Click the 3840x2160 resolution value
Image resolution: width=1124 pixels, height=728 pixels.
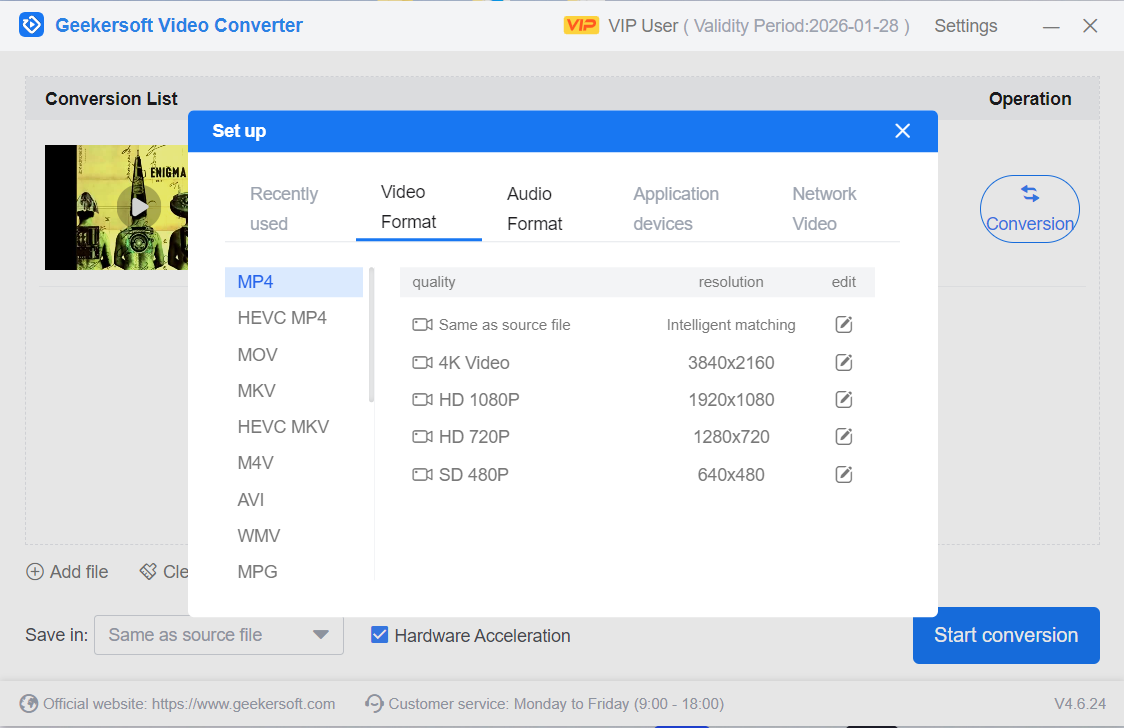(731, 363)
